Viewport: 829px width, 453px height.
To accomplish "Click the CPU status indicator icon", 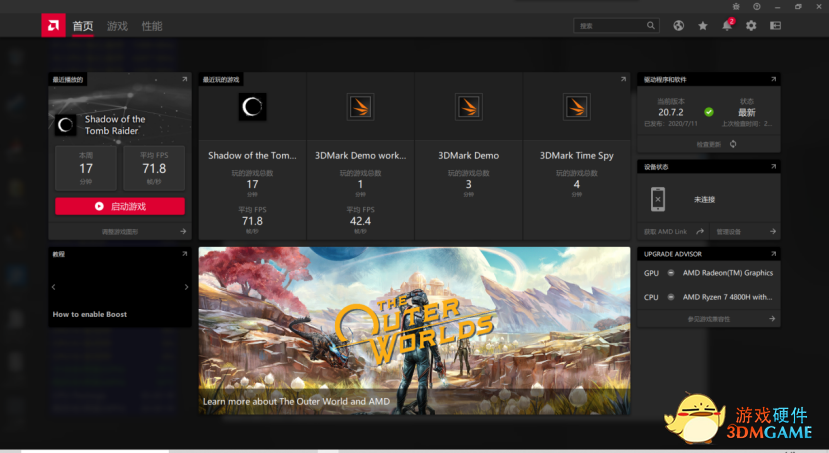I will 671,297.
